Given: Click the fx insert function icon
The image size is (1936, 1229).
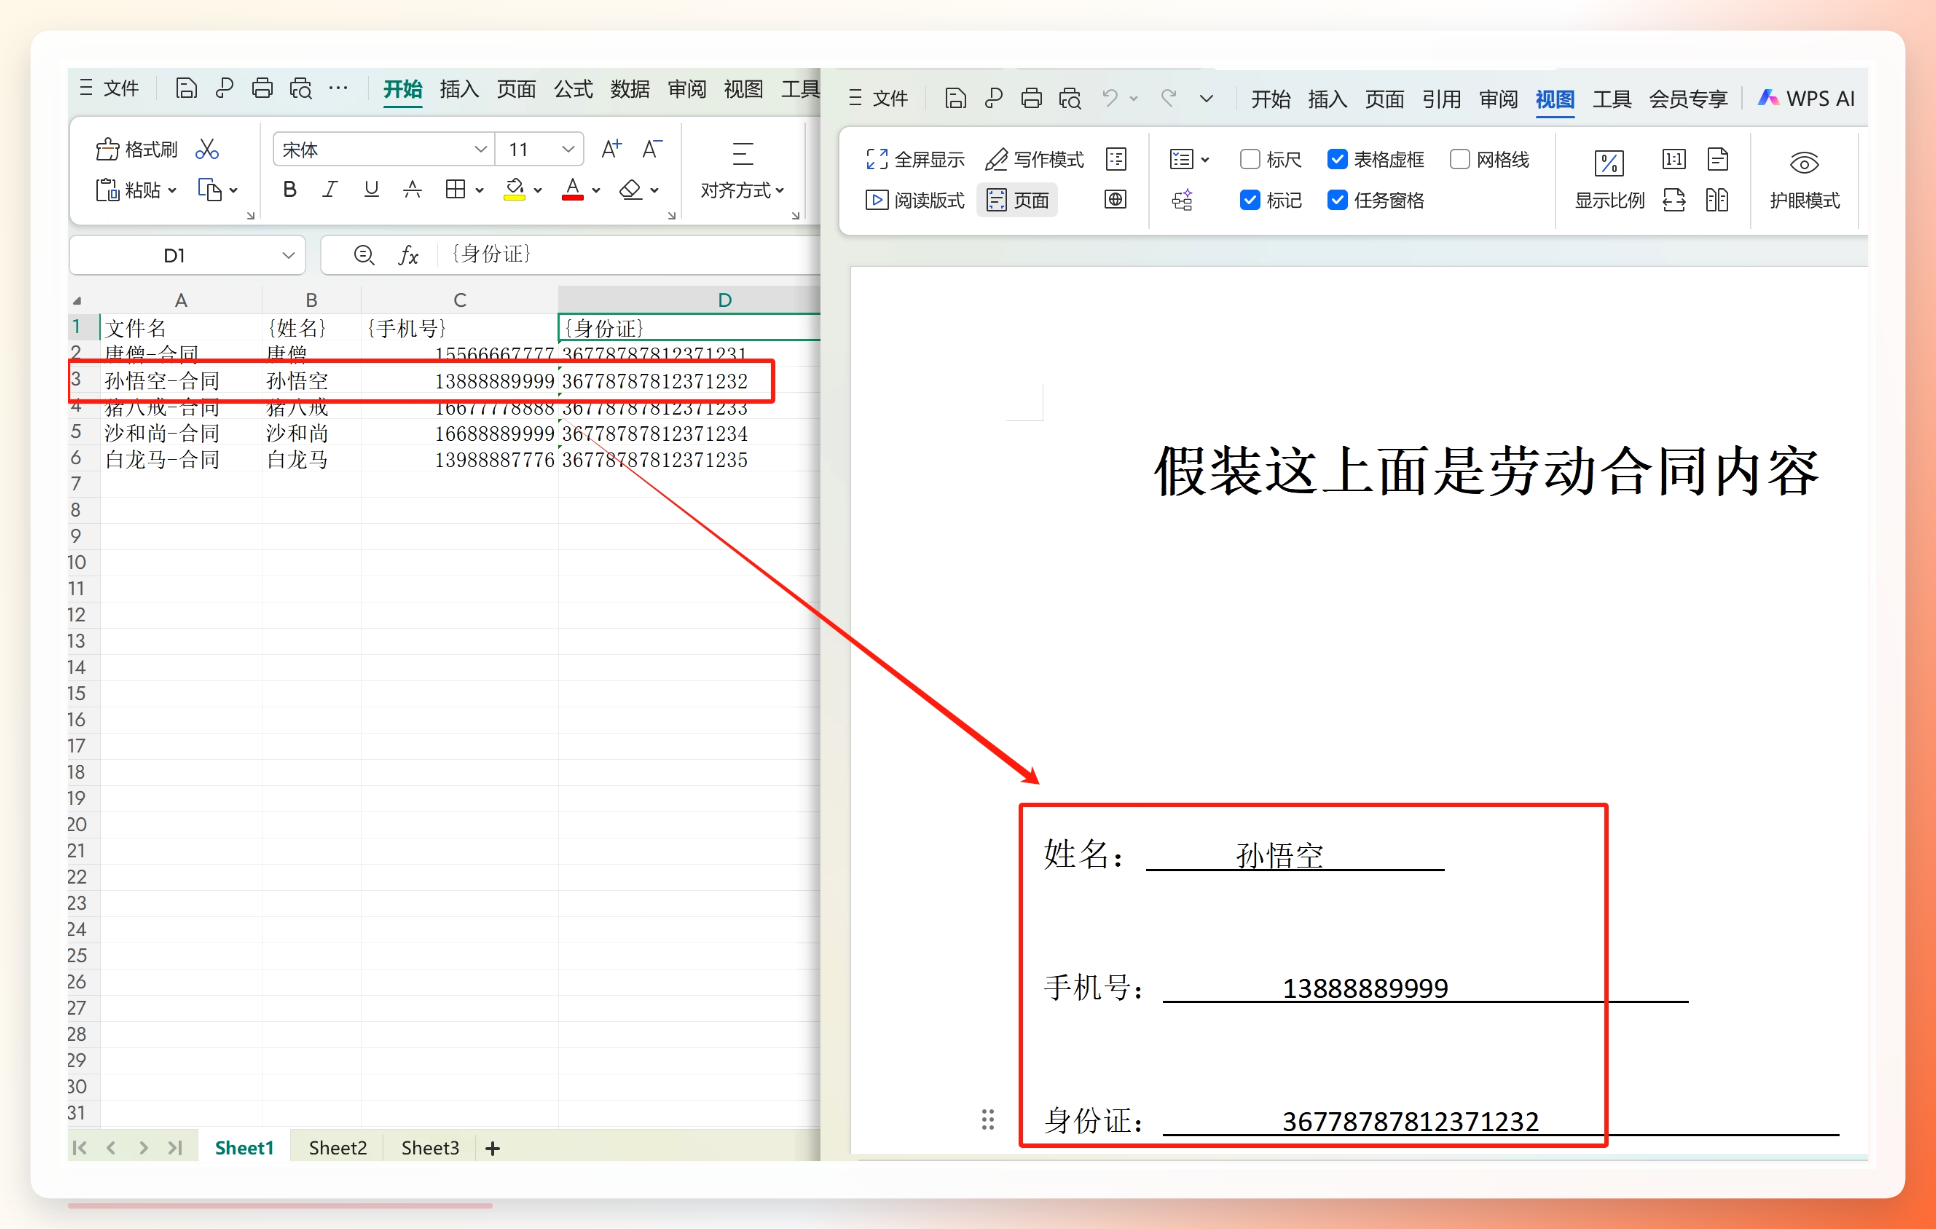Looking at the screenshot, I should coord(408,255).
